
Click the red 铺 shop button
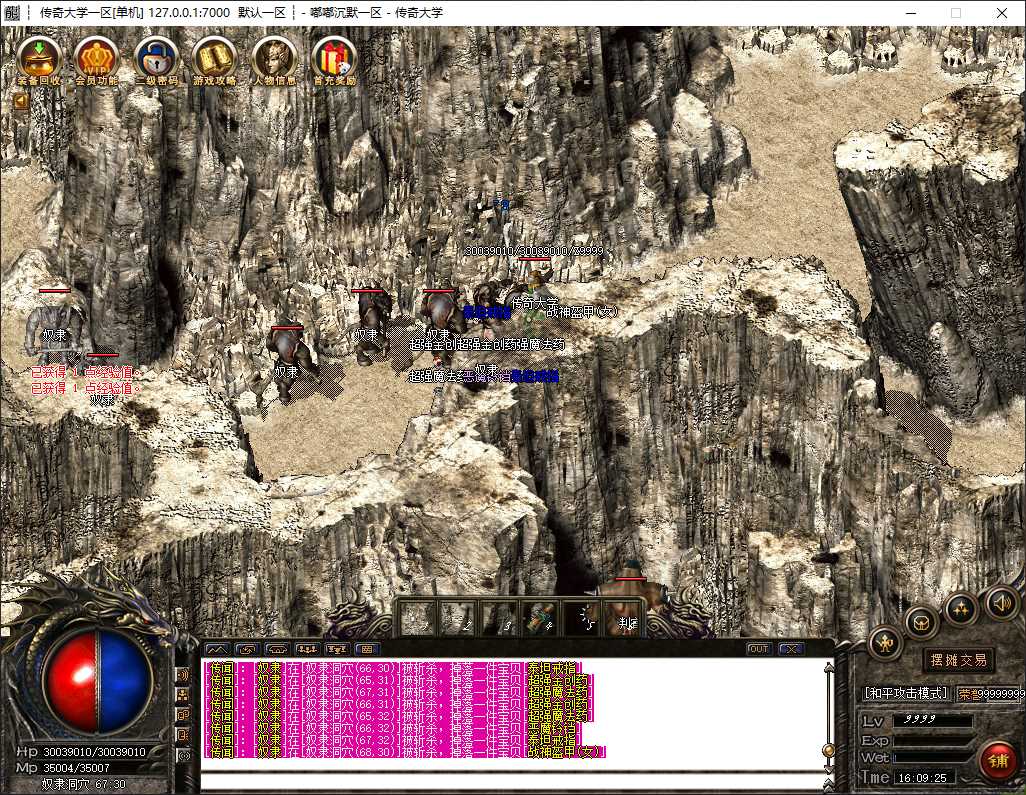[998, 762]
